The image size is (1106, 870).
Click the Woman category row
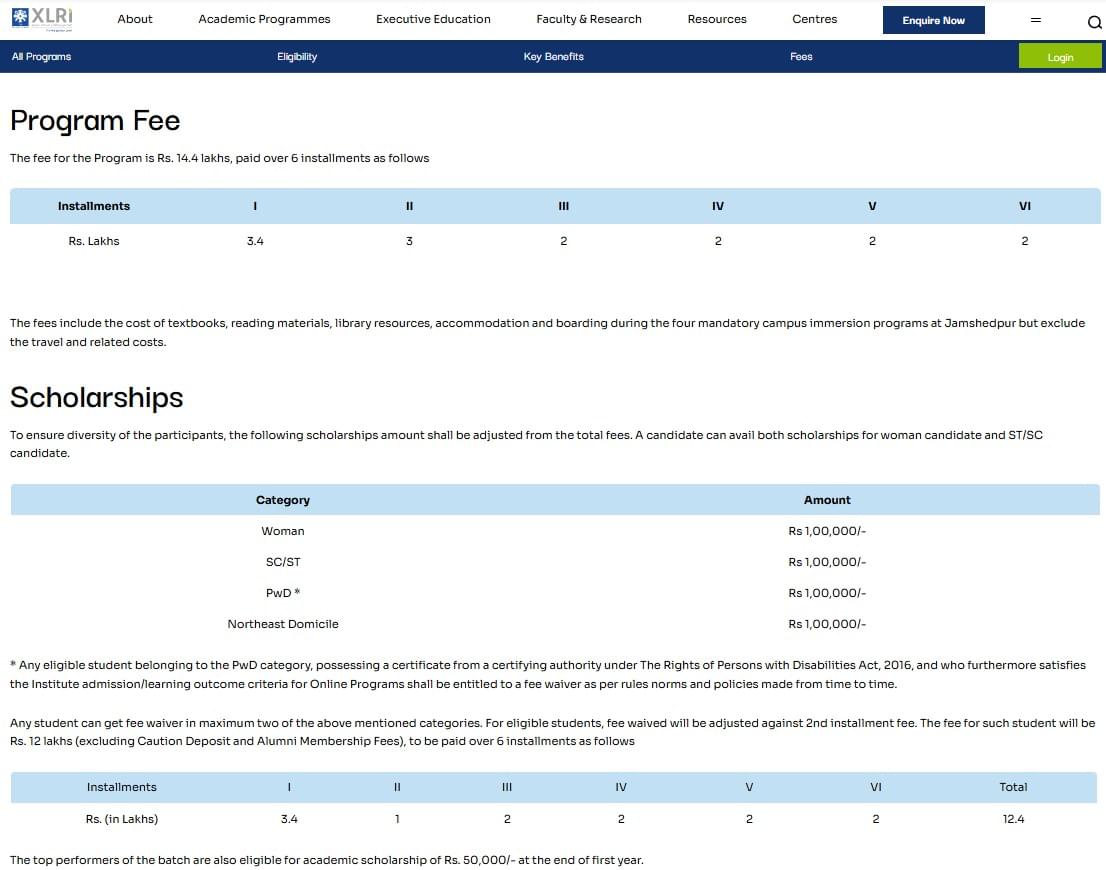[x=283, y=531]
